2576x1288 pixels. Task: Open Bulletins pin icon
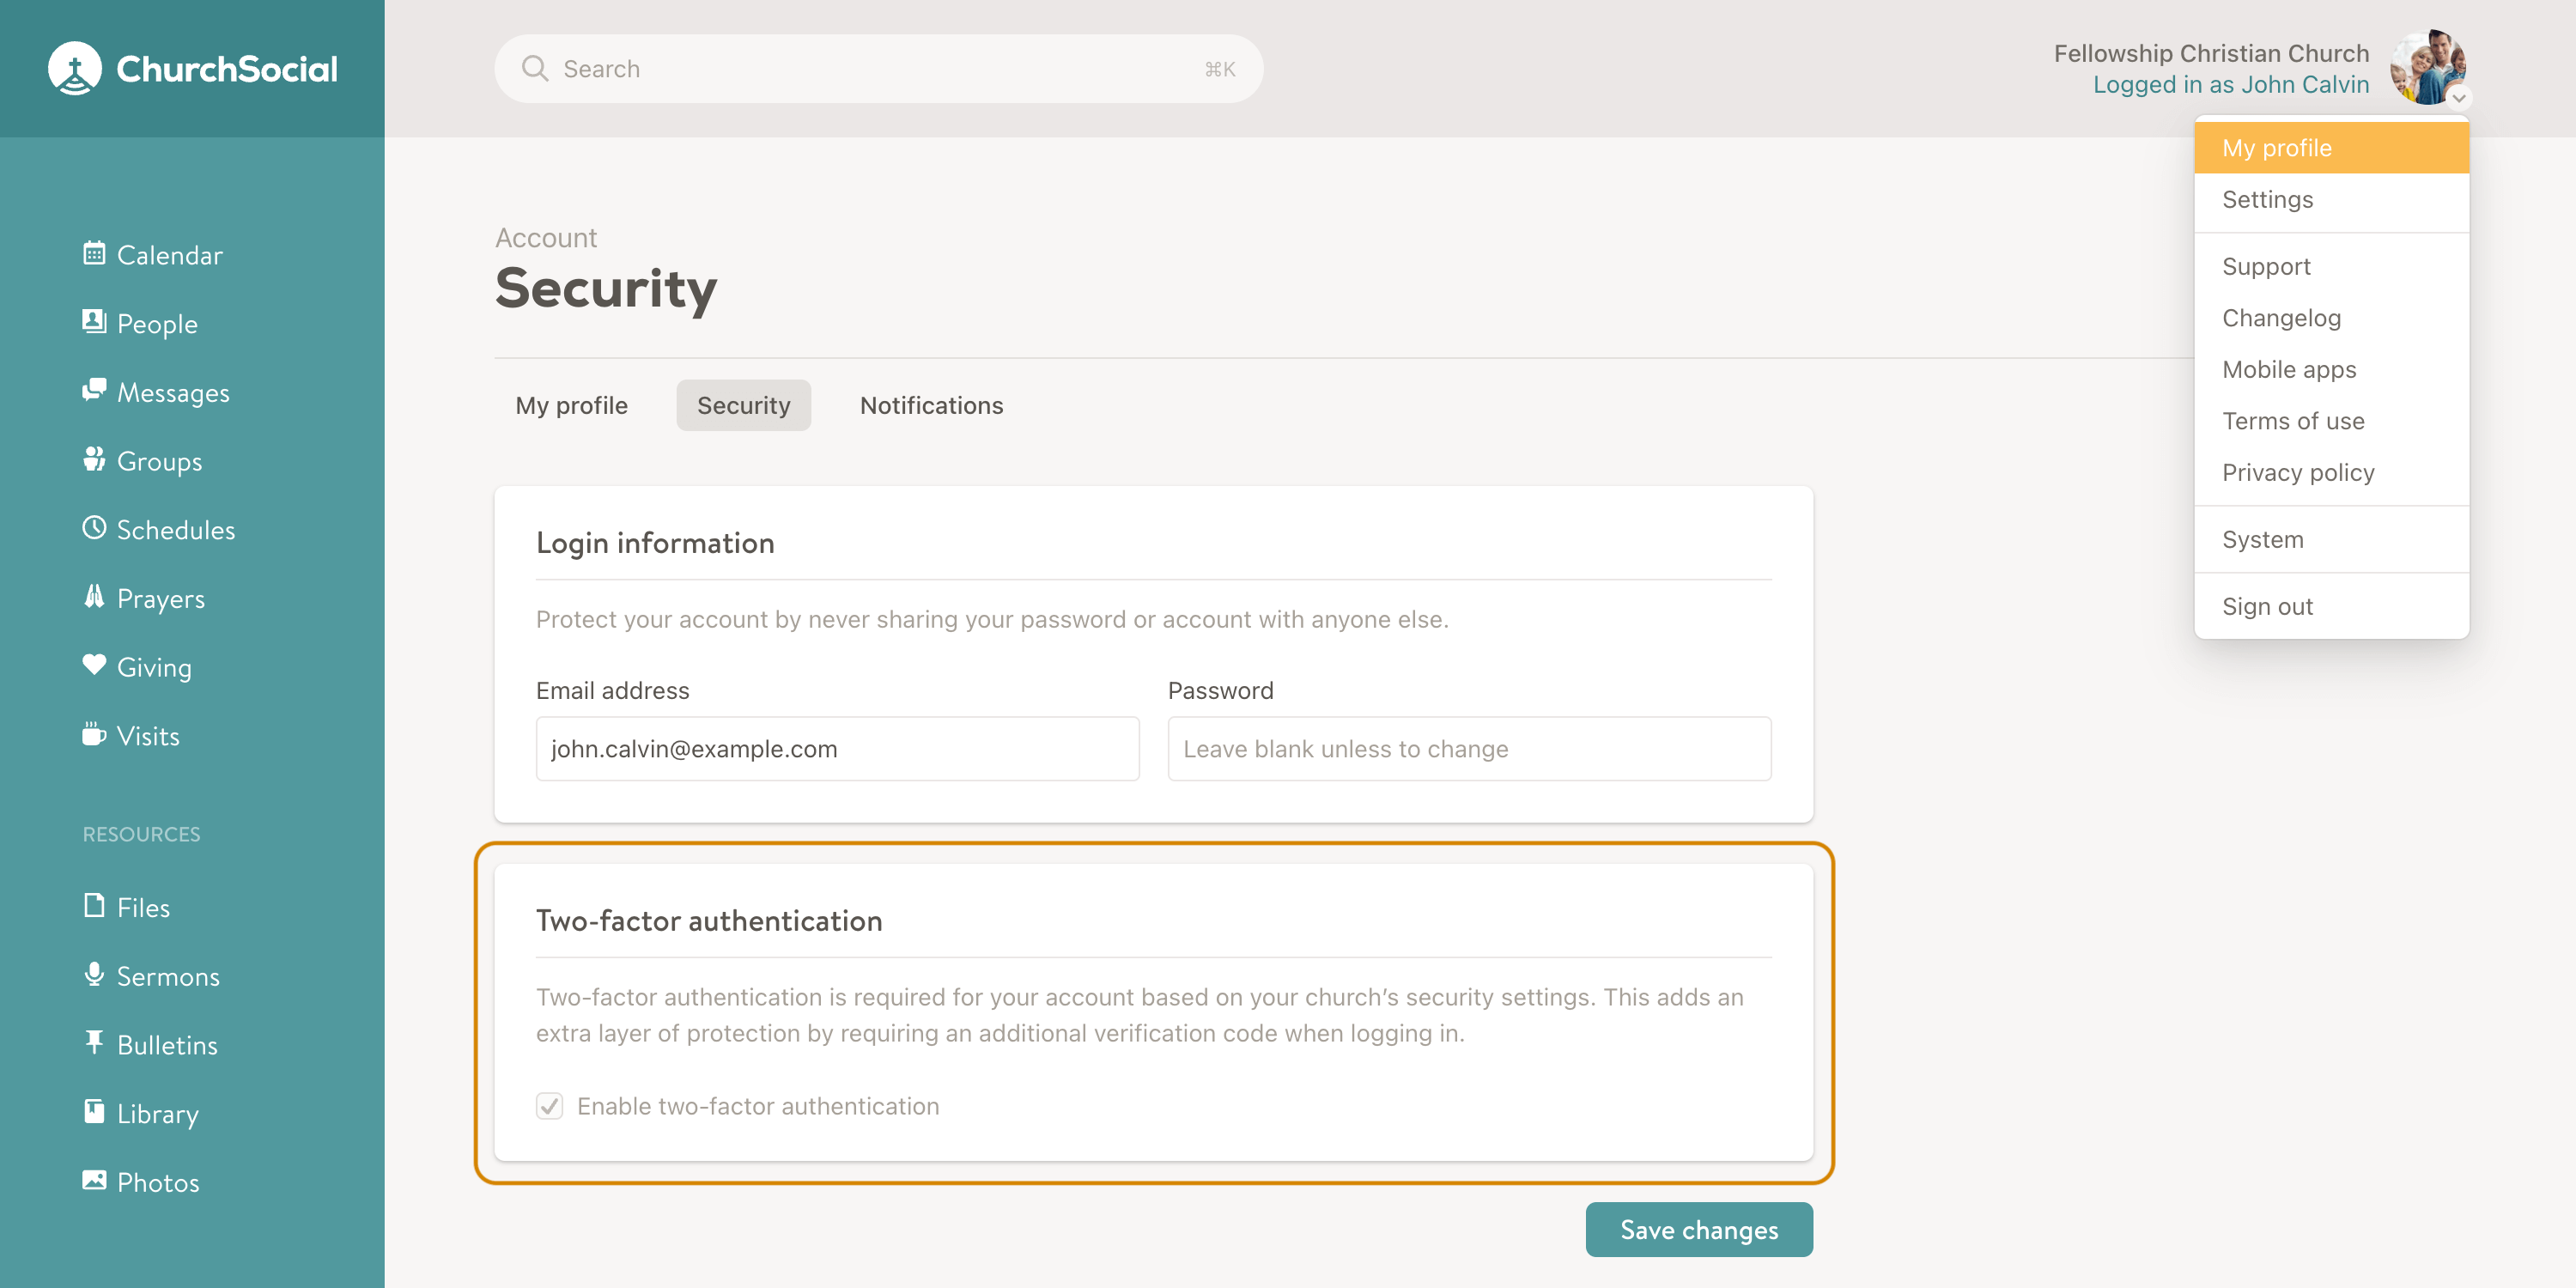pos(94,1043)
